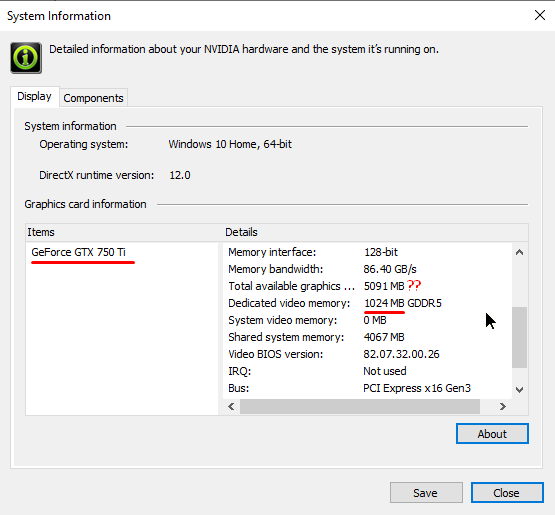This screenshot has height=515, width=555.
Task: Click the horizontal scroll right arrow
Action: [503, 406]
